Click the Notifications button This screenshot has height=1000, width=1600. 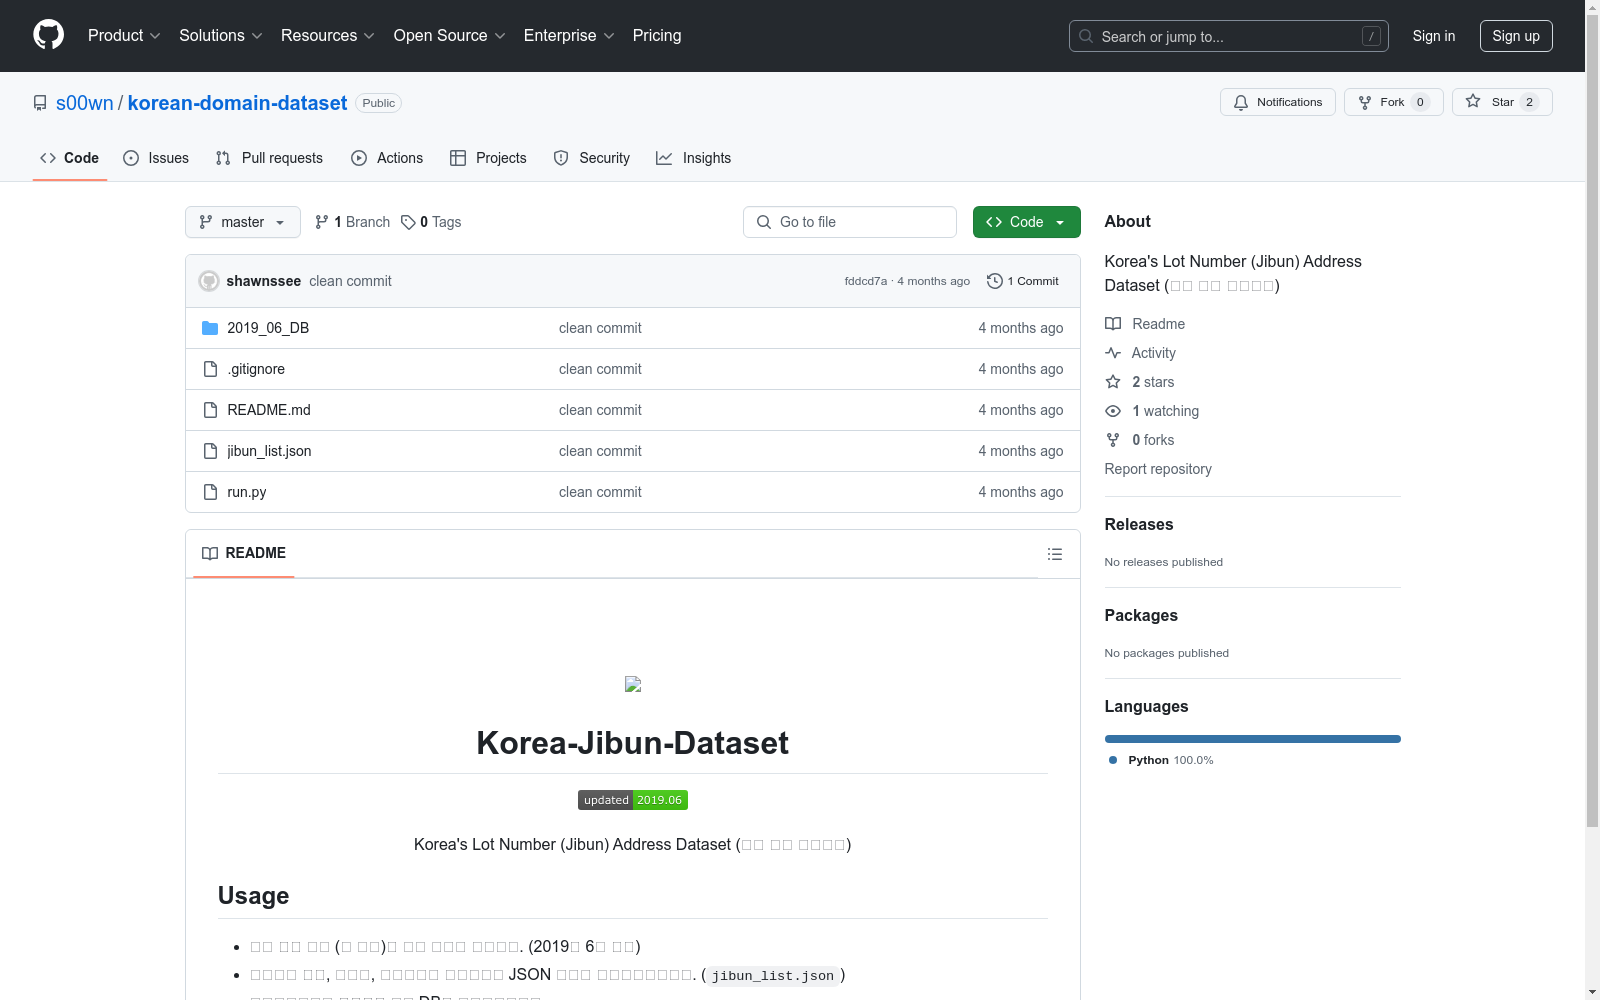point(1278,102)
